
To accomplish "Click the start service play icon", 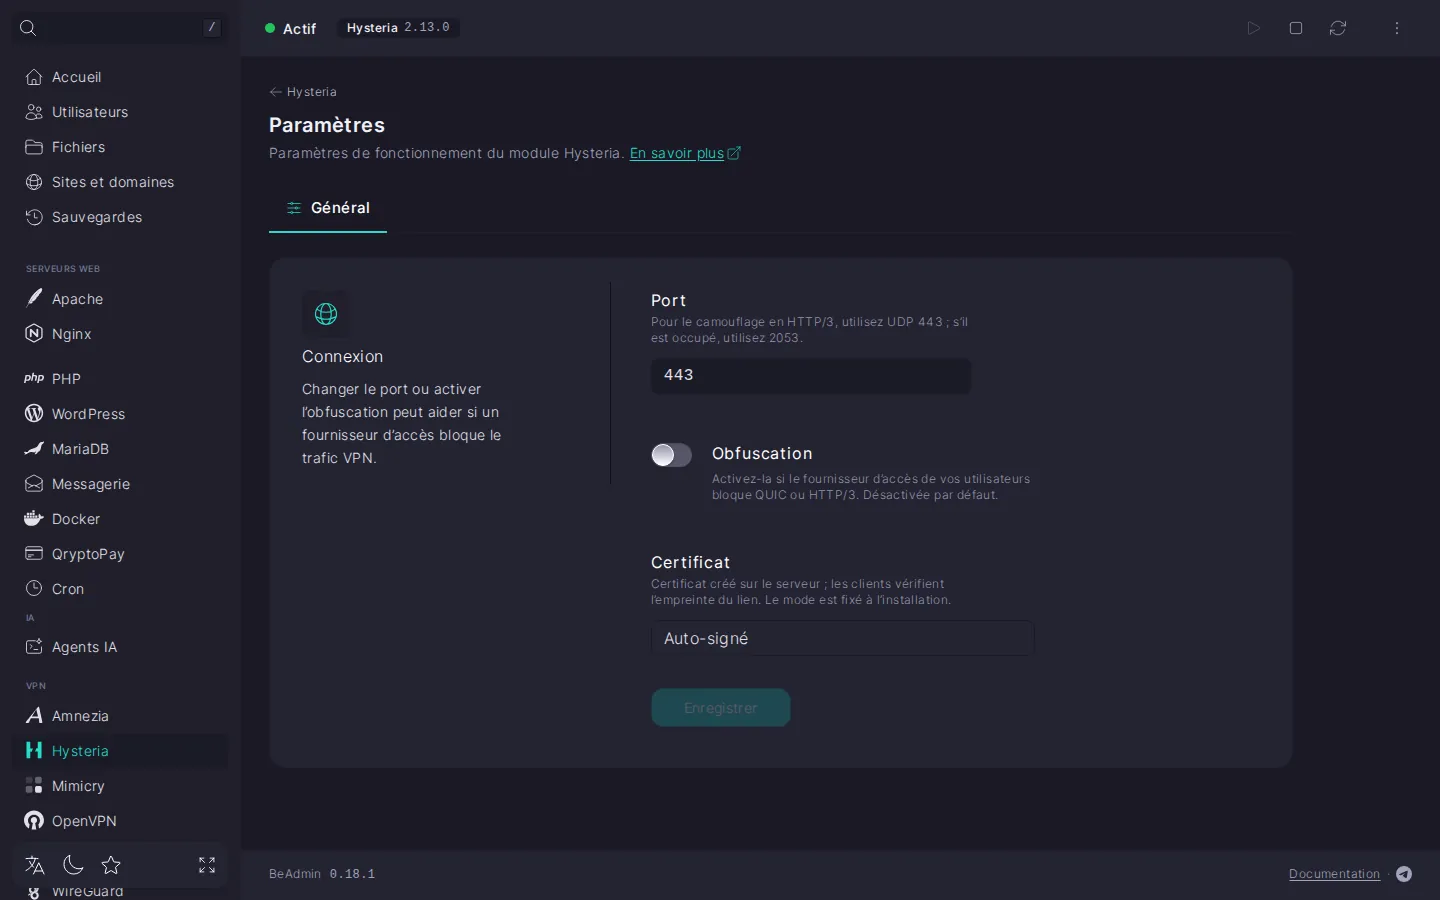I will point(1254,28).
